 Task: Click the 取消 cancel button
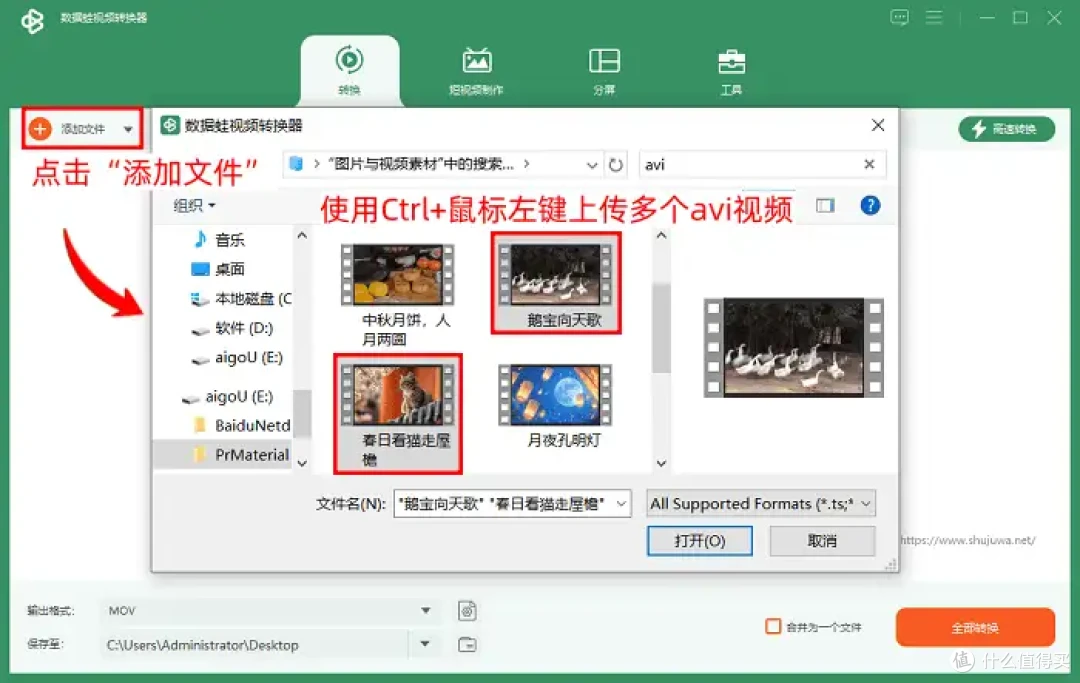[822, 540]
